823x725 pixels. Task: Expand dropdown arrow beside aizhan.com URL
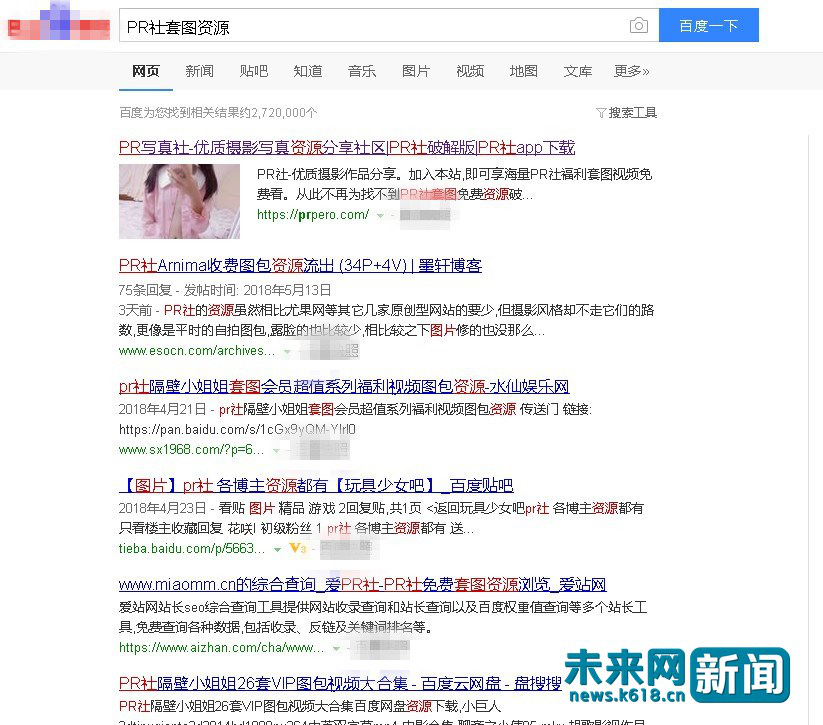(x=336, y=648)
